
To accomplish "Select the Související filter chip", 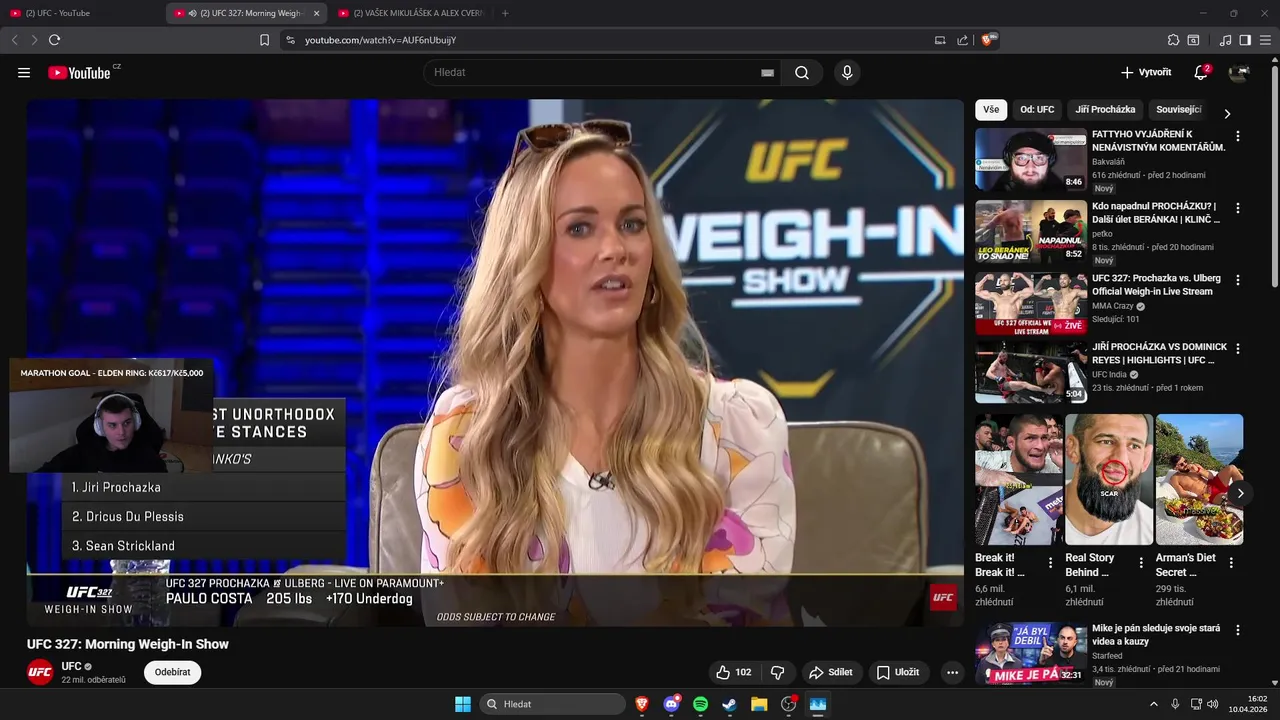I will click(1179, 110).
